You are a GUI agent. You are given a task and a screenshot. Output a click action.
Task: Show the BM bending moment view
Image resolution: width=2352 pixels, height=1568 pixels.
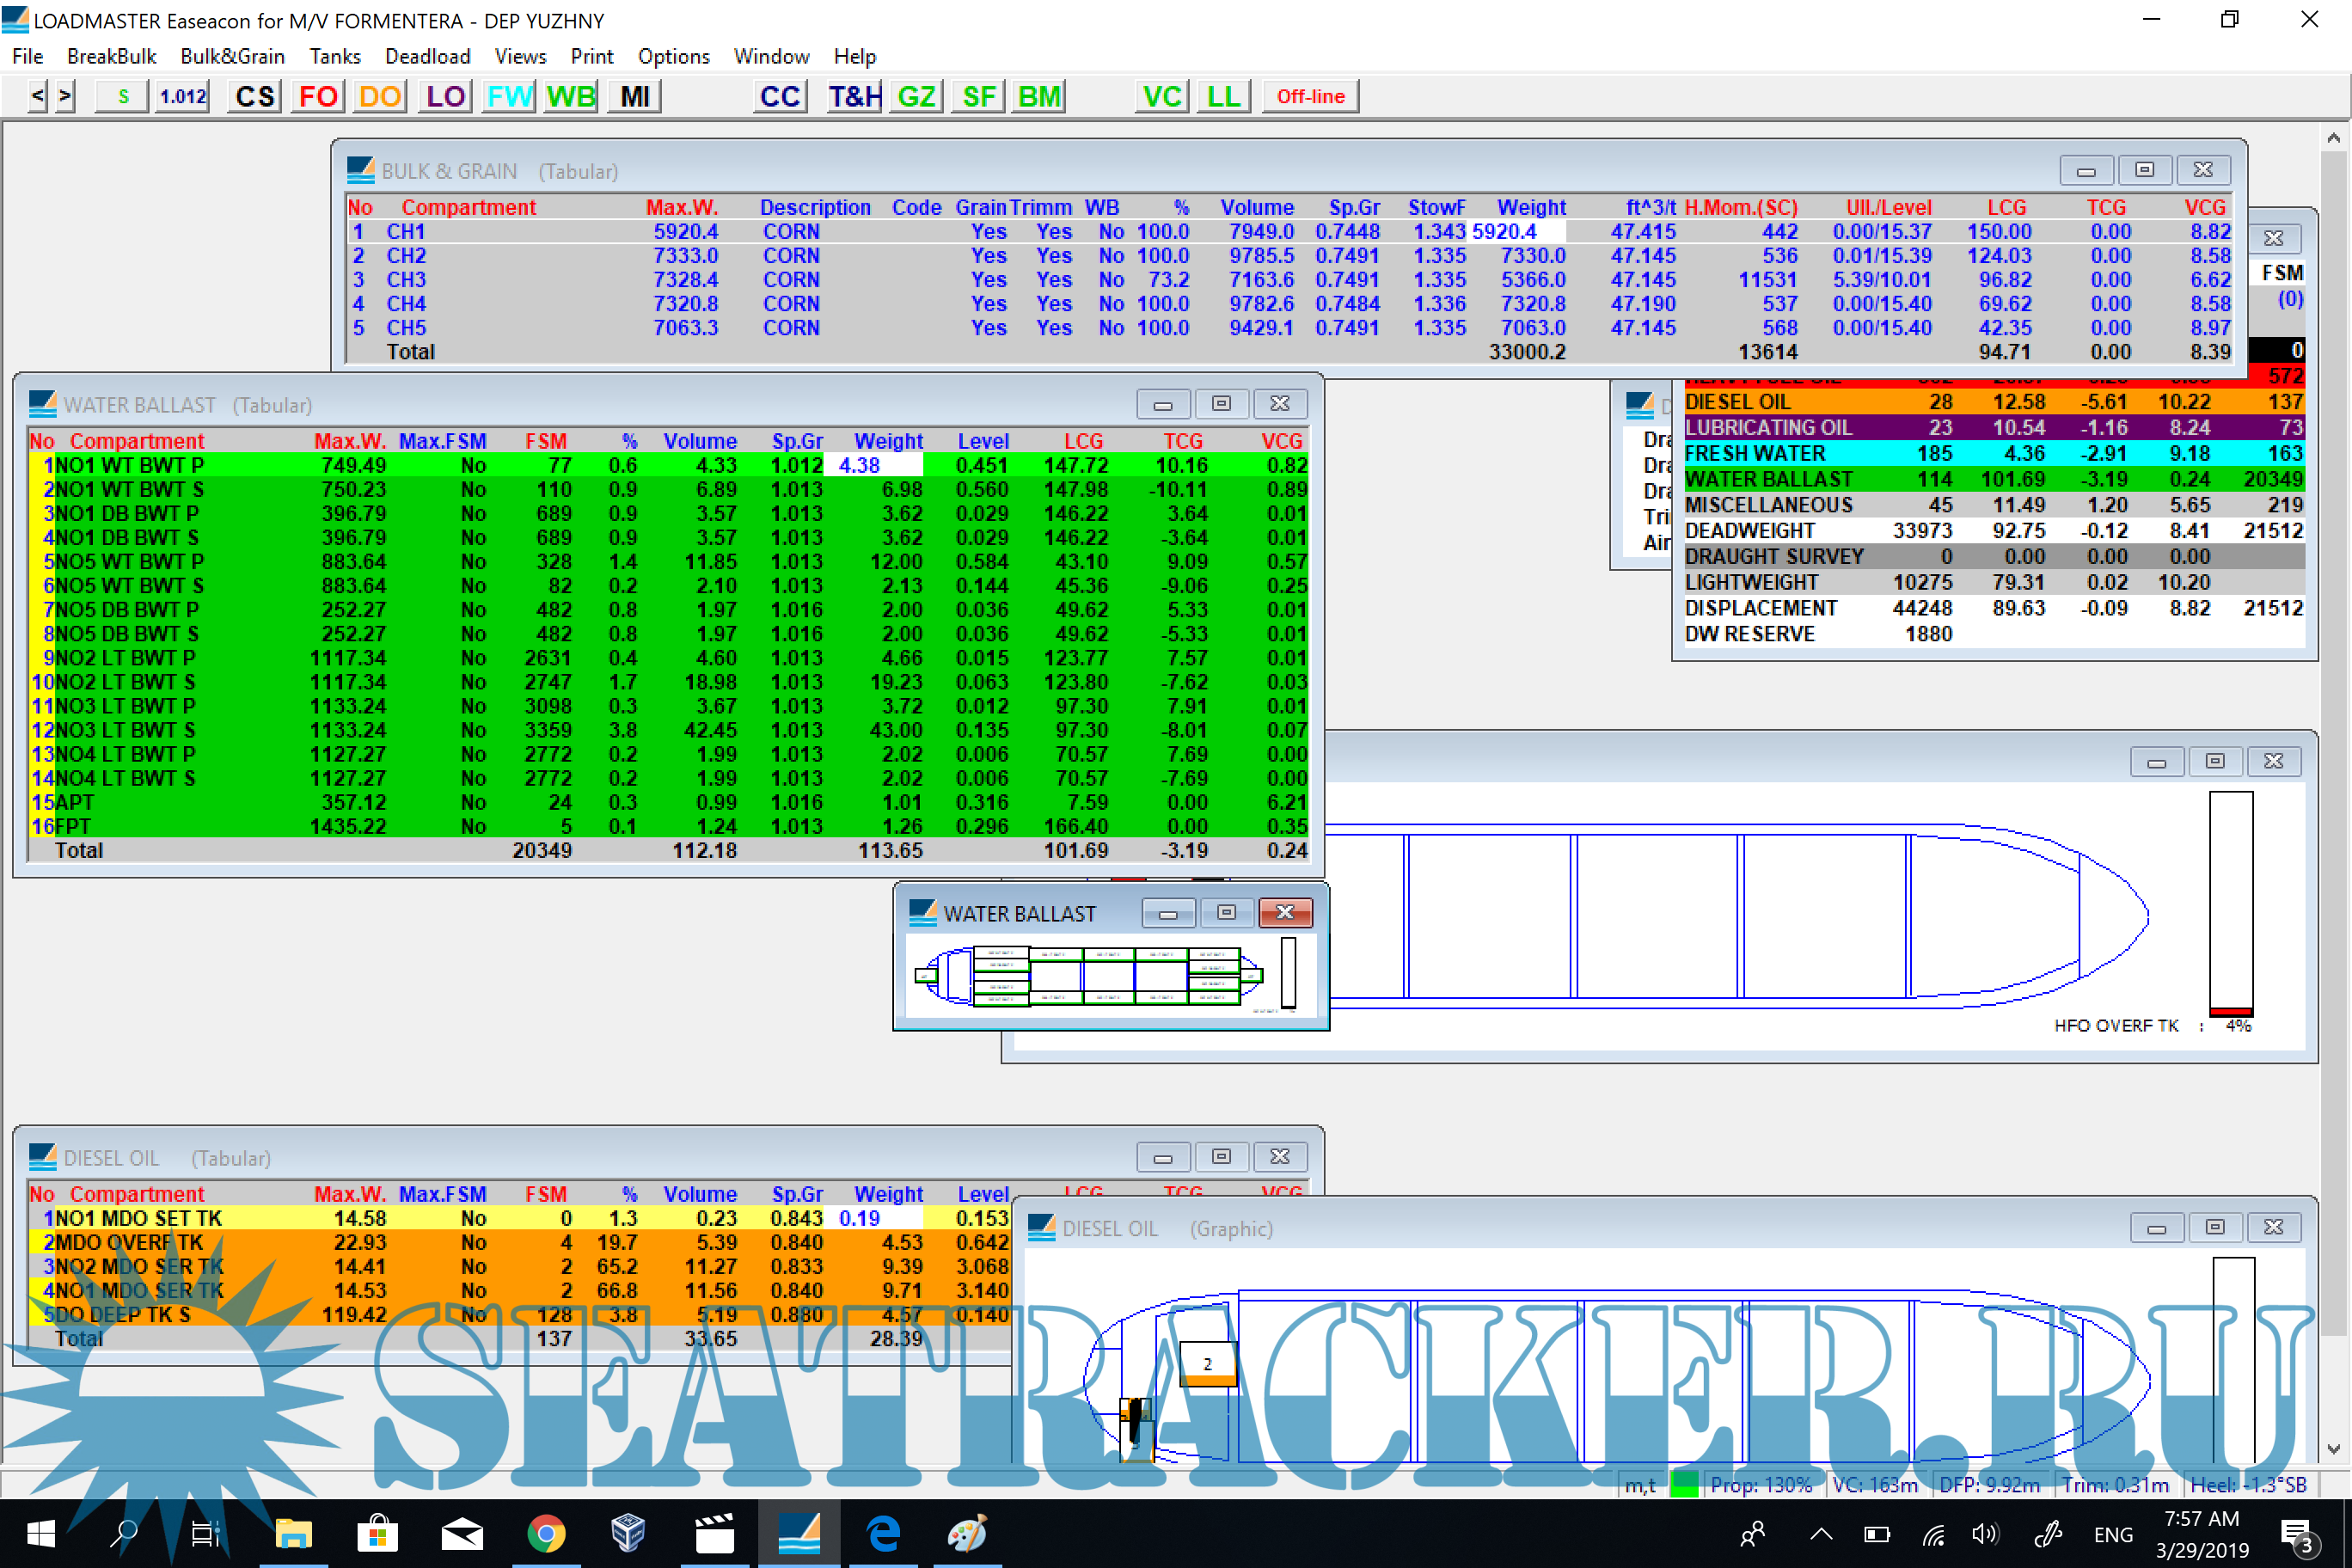tap(1038, 96)
